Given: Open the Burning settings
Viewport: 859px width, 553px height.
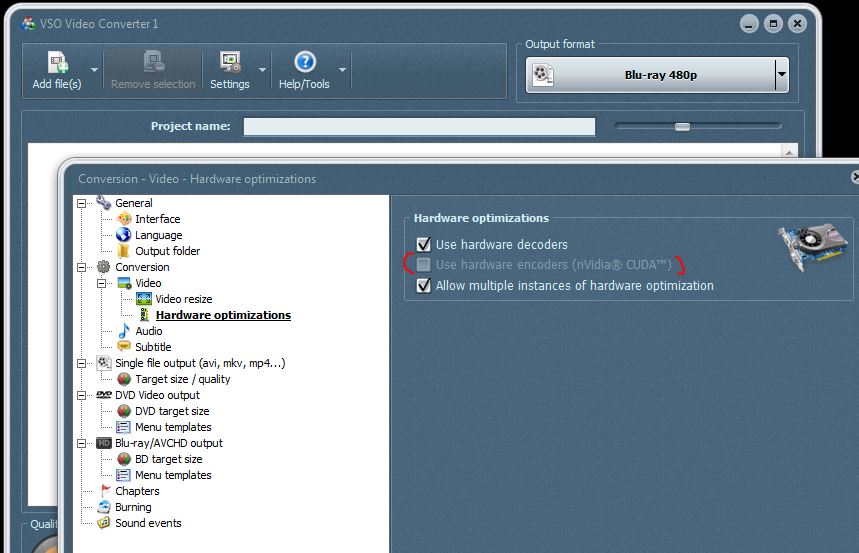Looking at the screenshot, I should [133, 507].
